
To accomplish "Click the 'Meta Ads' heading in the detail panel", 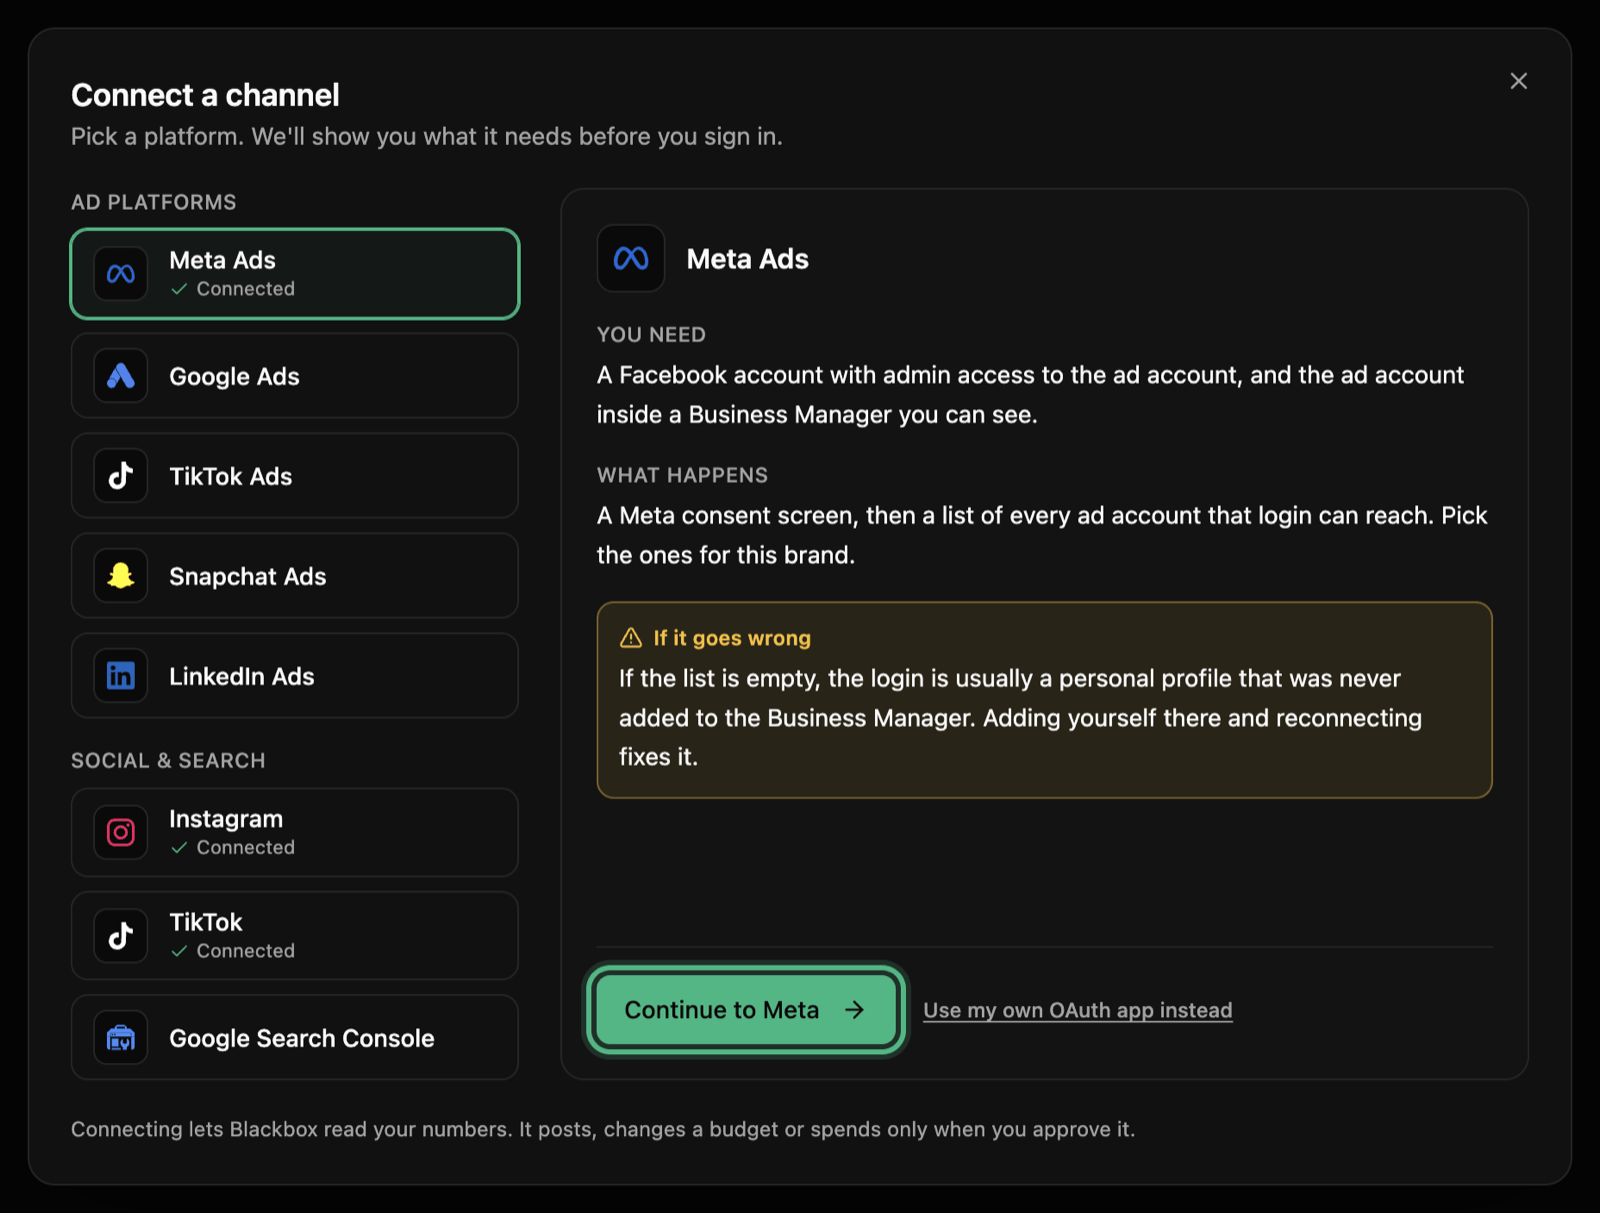I will pos(747,259).
